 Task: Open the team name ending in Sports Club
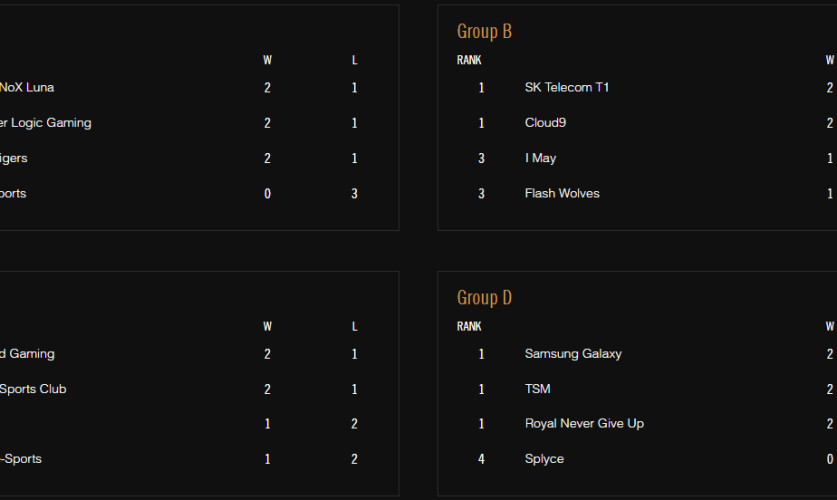point(33,389)
